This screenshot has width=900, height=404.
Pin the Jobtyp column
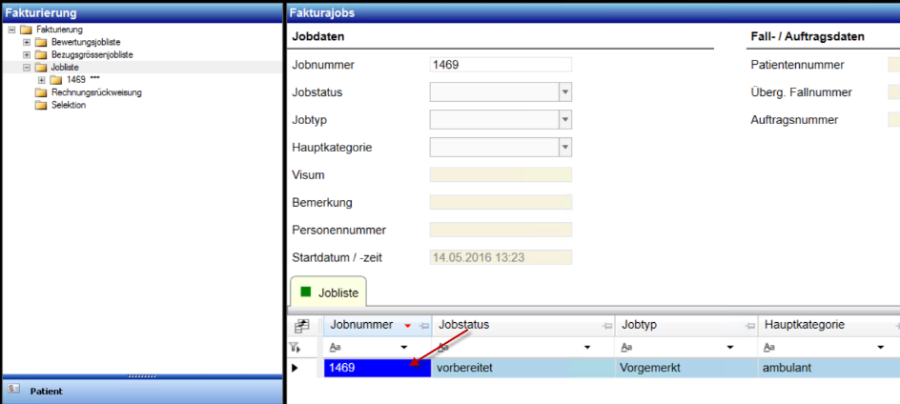click(x=750, y=326)
